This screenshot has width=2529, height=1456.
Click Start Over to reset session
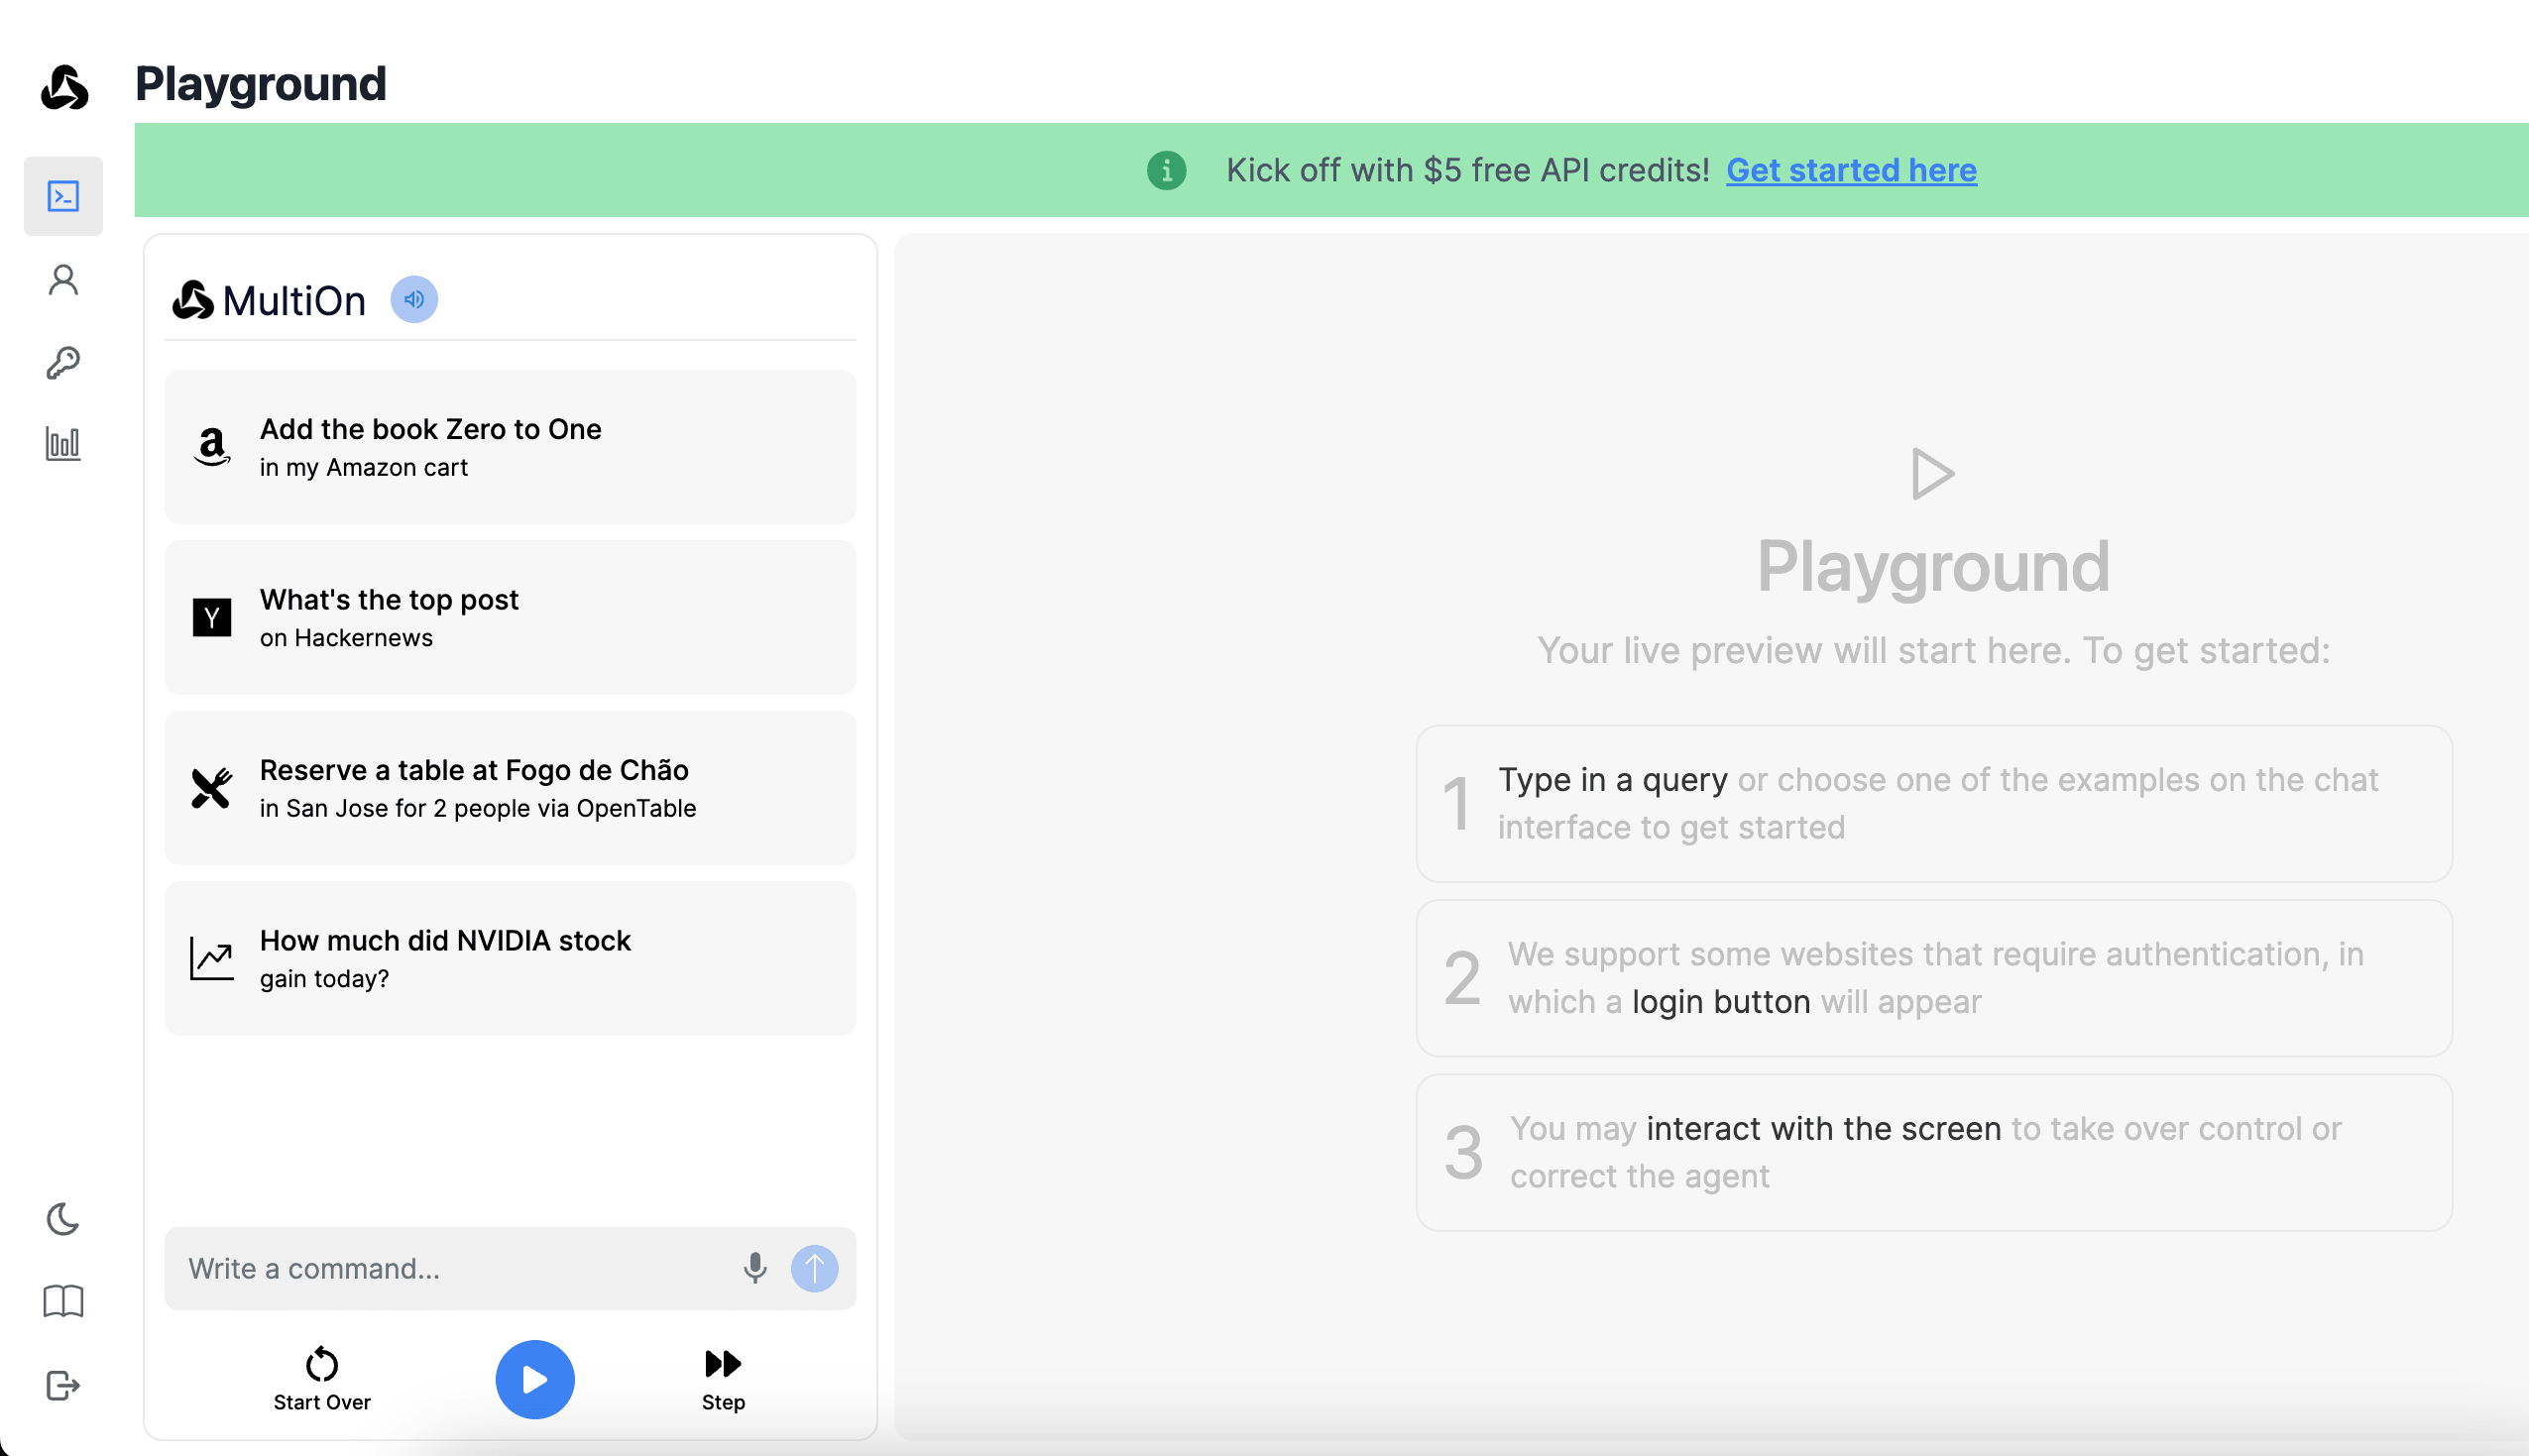coord(322,1378)
